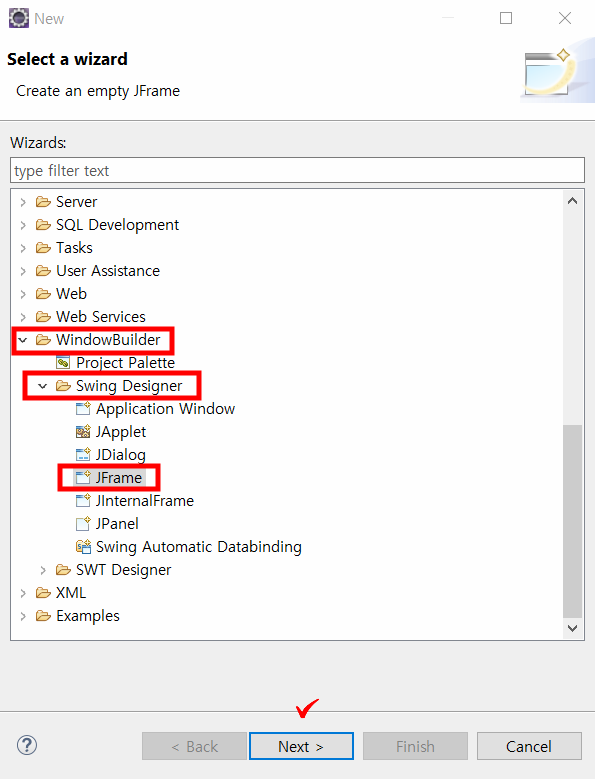Image resolution: width=595 pixels, height=779 pixels.
Task: Select the User Assistance label
Action: pos(108,271)
